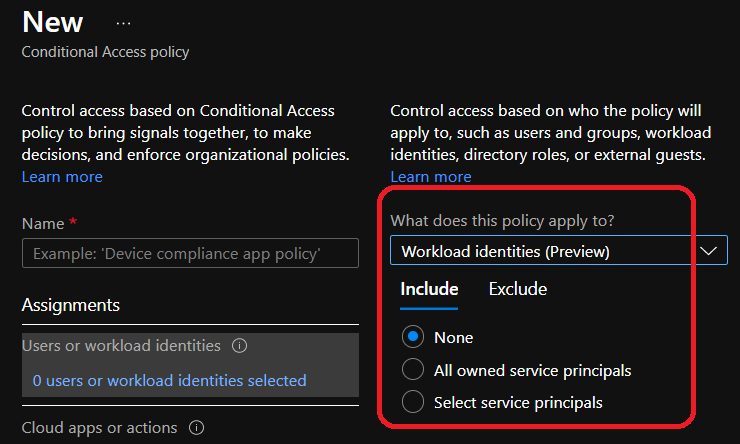Open the ellipsis more options menu

click(124, 22)
